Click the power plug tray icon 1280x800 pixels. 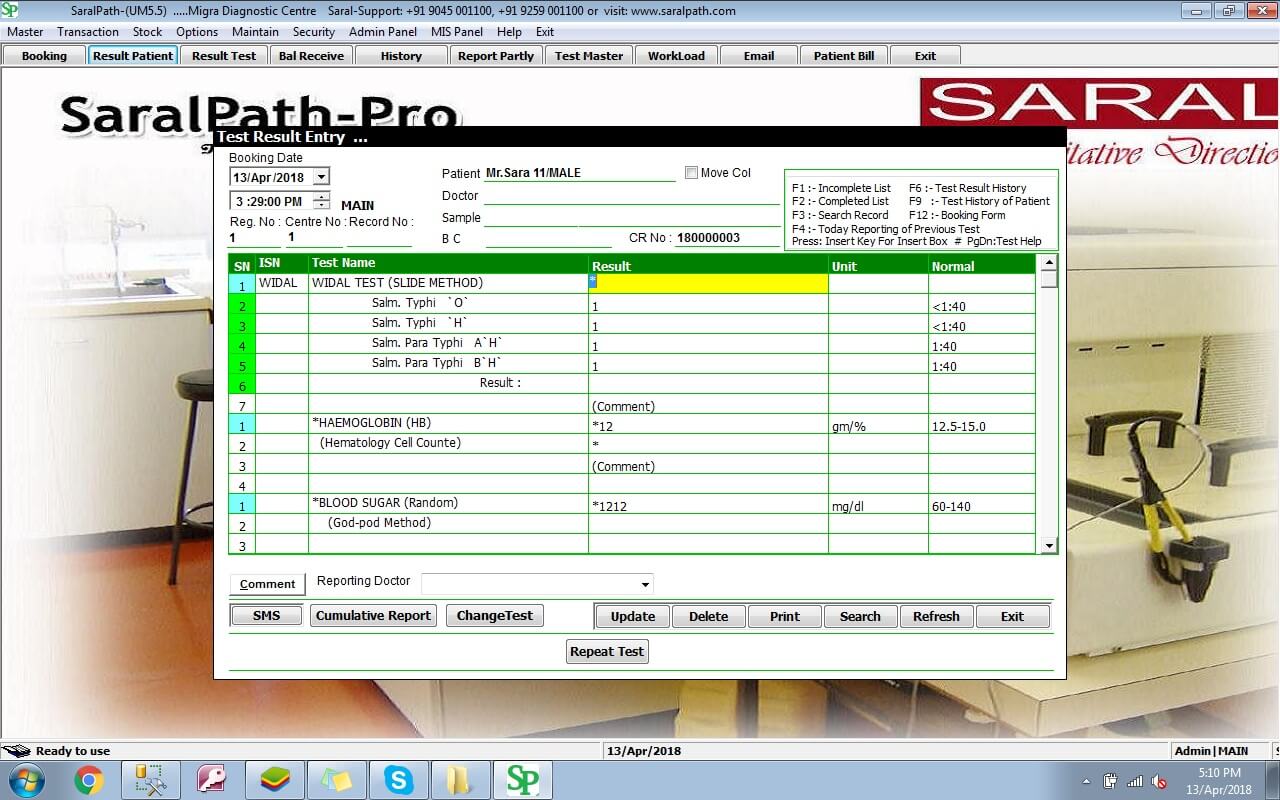point(1110,781)
